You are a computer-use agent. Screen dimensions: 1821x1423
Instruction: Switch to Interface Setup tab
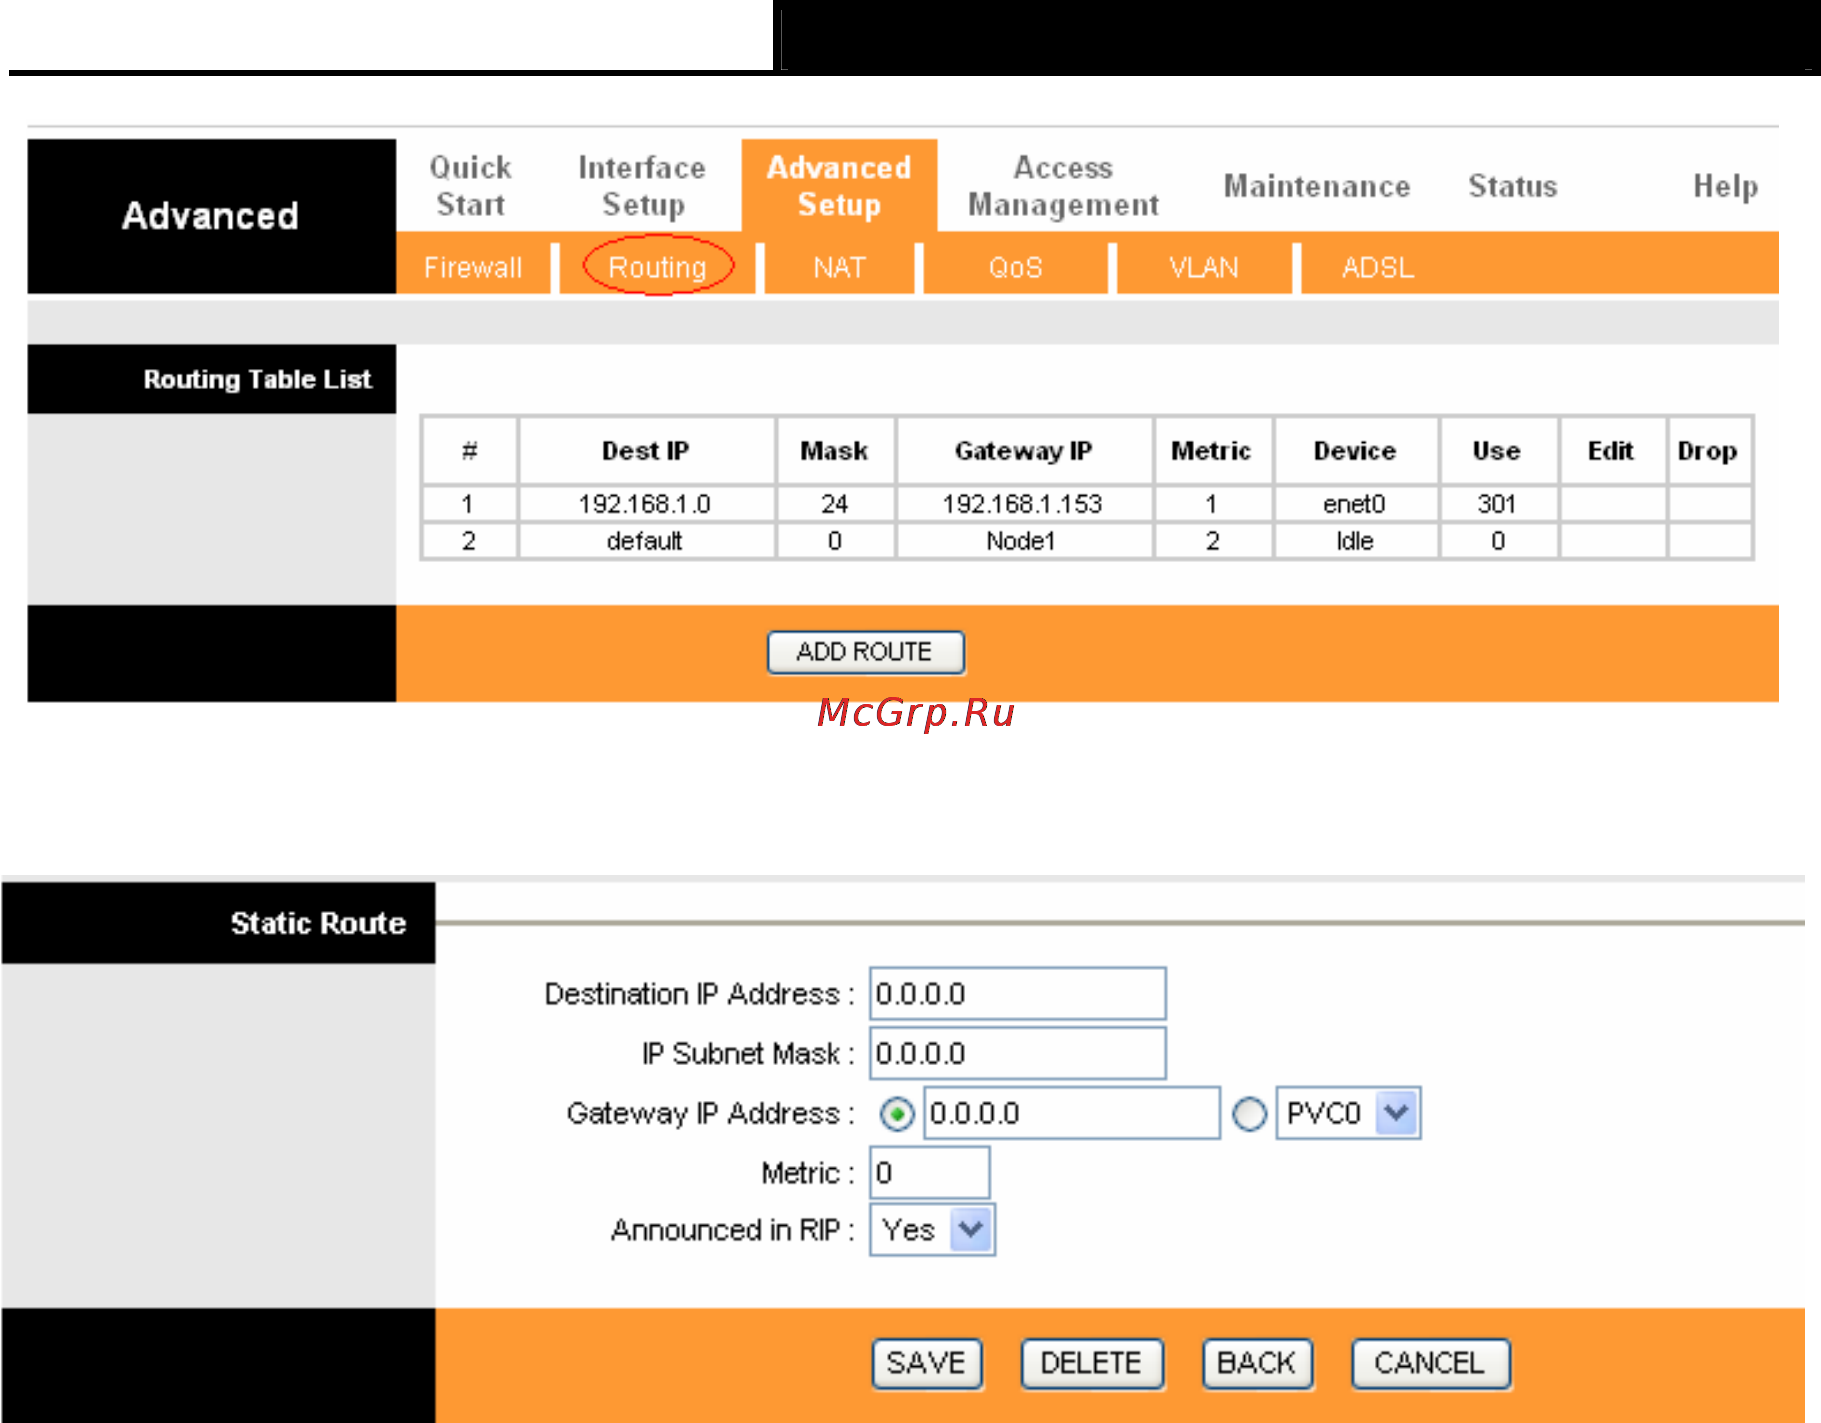coord(642,186)
